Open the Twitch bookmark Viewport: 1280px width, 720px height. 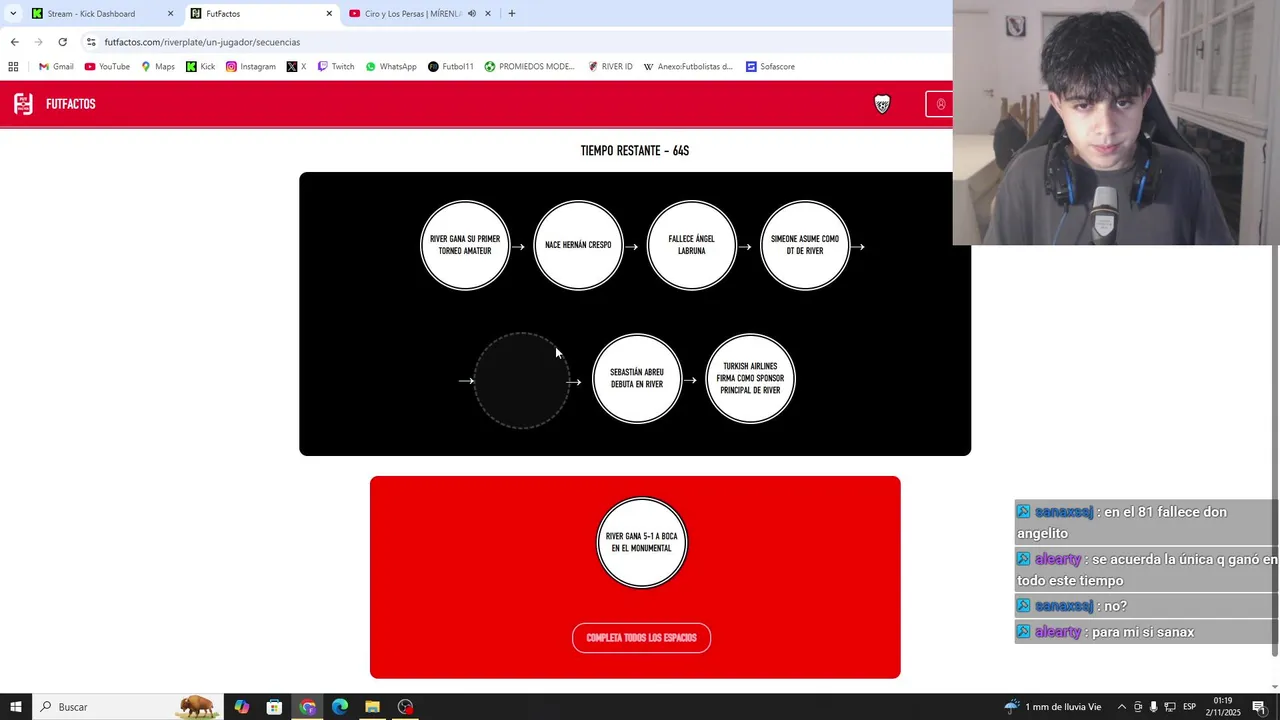[x=335, y=67]
